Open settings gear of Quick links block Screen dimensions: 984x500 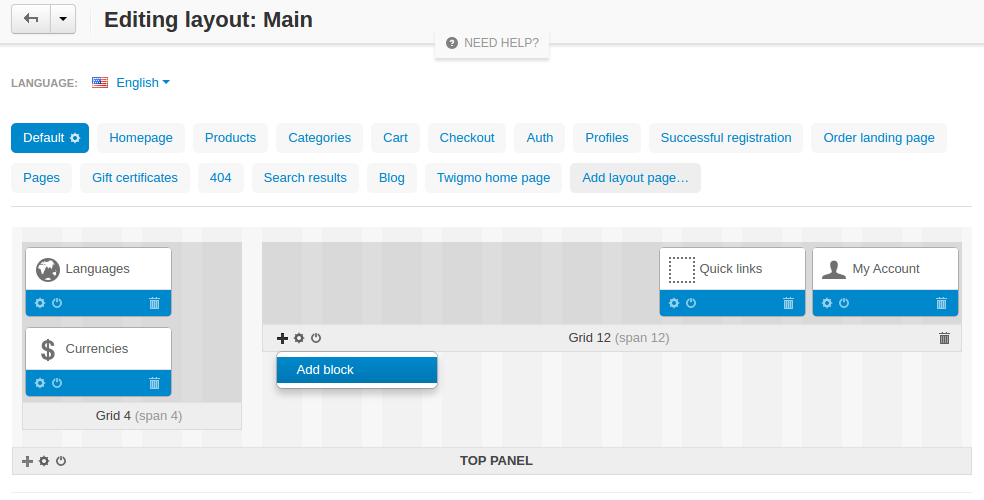674,303
